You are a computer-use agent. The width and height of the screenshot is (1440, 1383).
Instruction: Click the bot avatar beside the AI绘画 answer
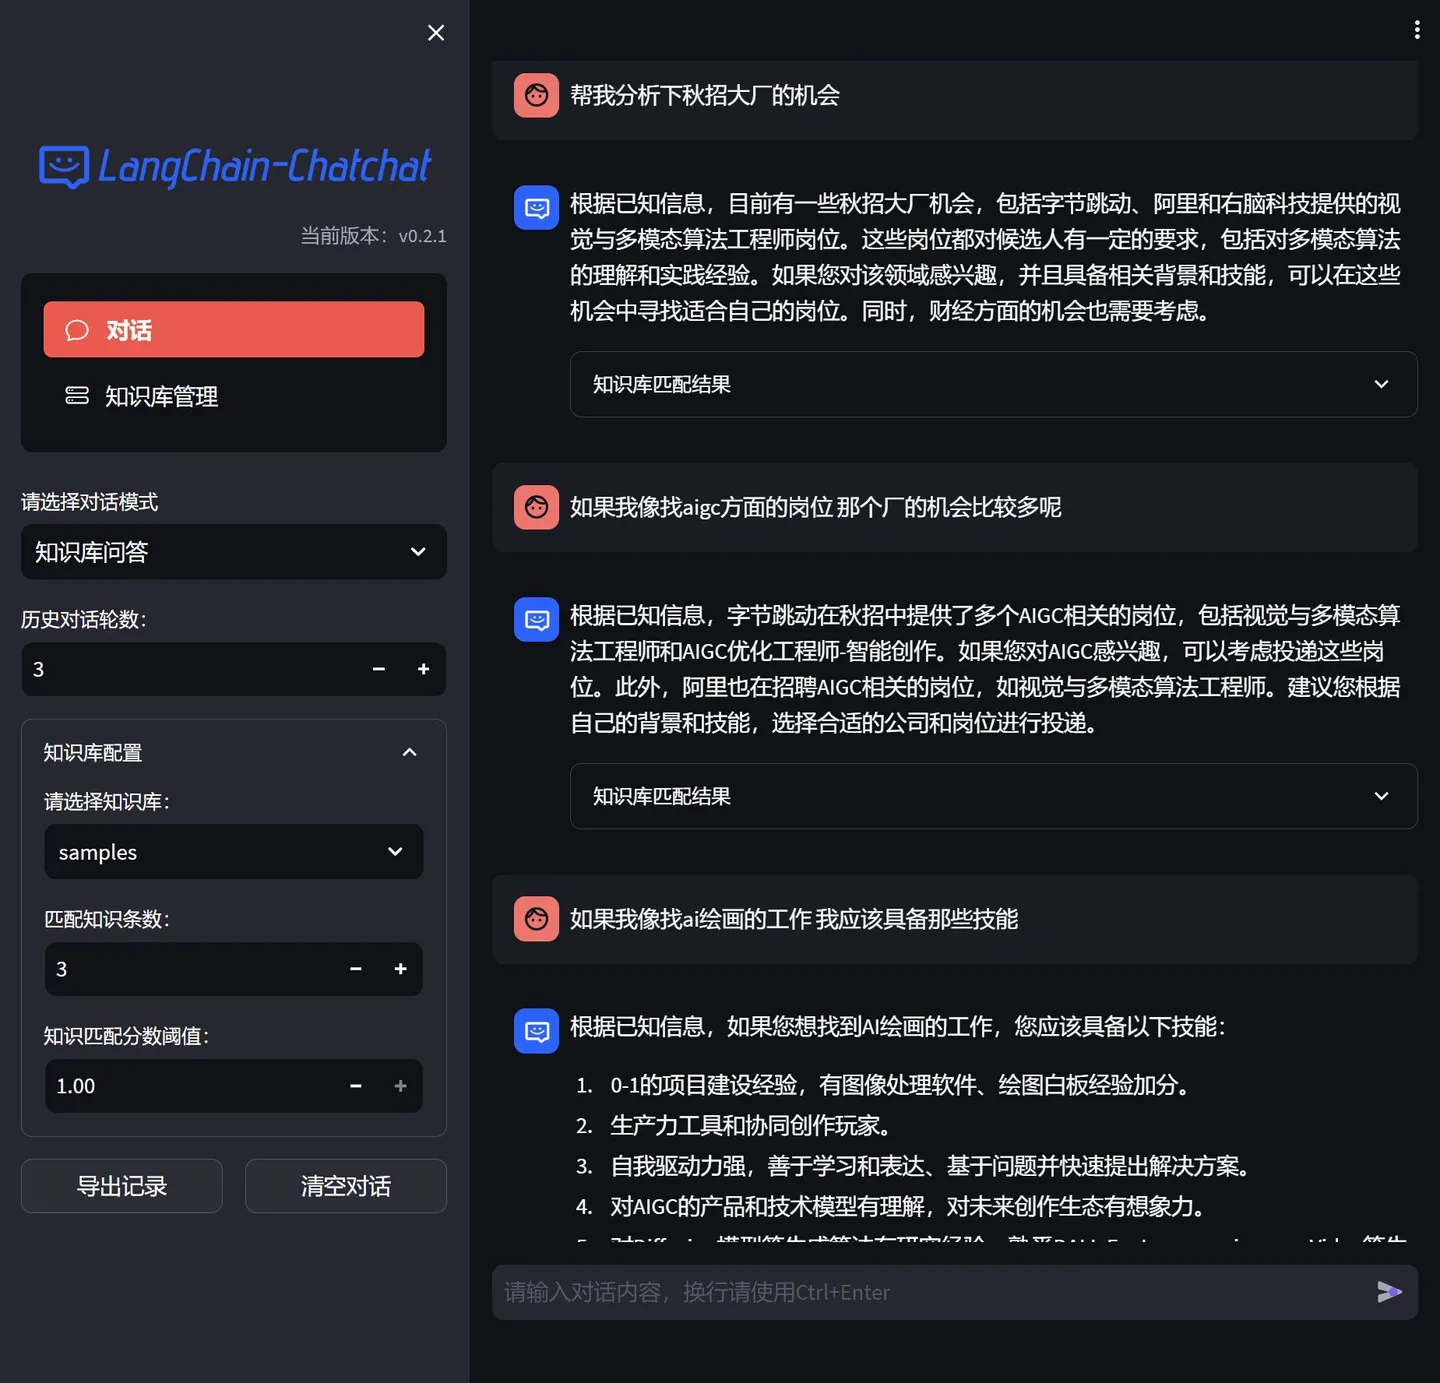tap(536, 1031)
